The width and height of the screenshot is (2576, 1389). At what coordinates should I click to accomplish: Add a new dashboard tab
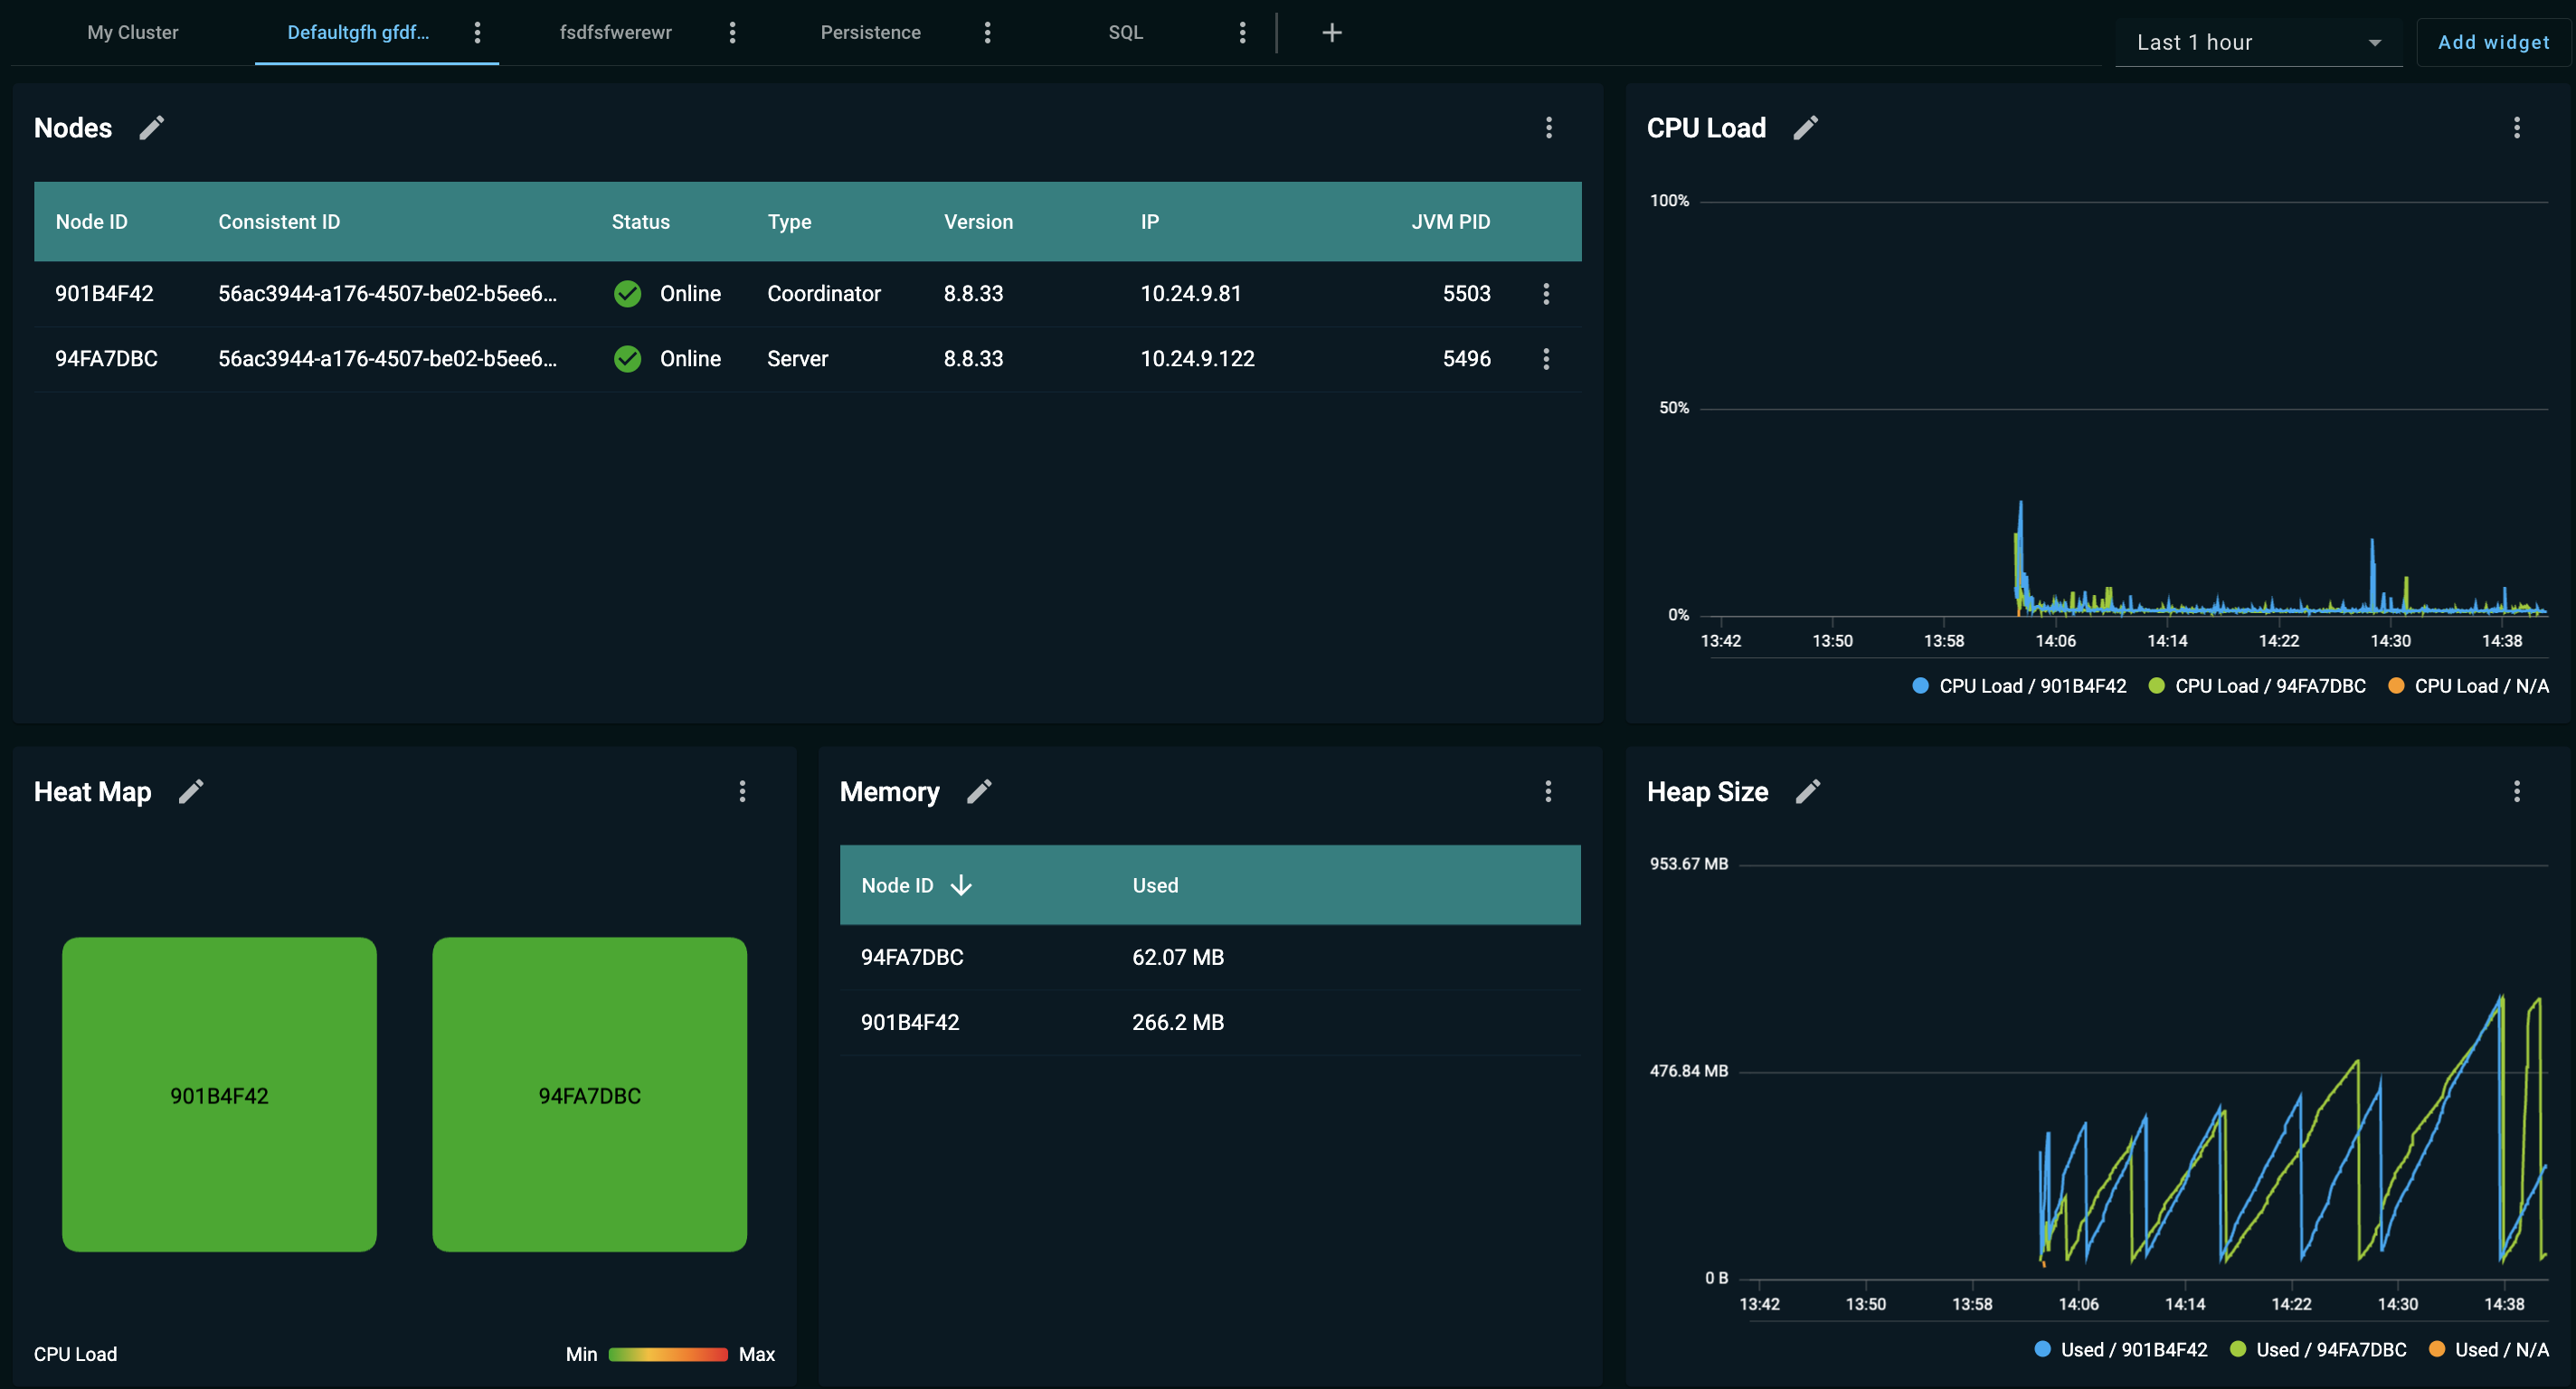pyautogui.click(x=1332, y=33)
